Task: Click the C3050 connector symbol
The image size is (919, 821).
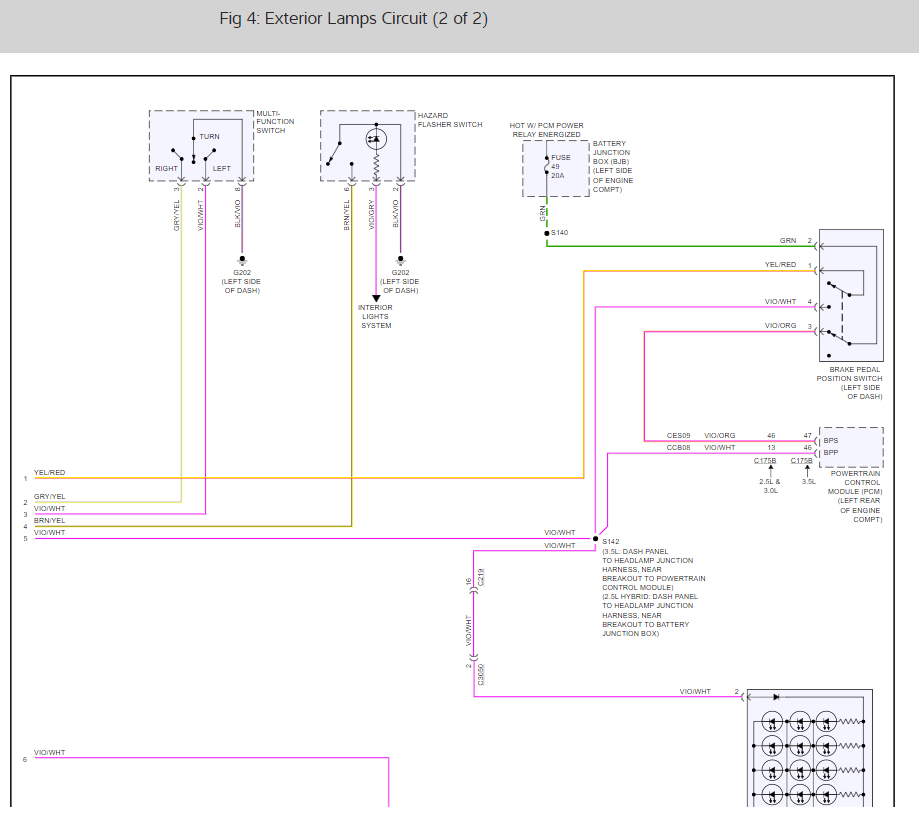Action: (x=474, y=656)
